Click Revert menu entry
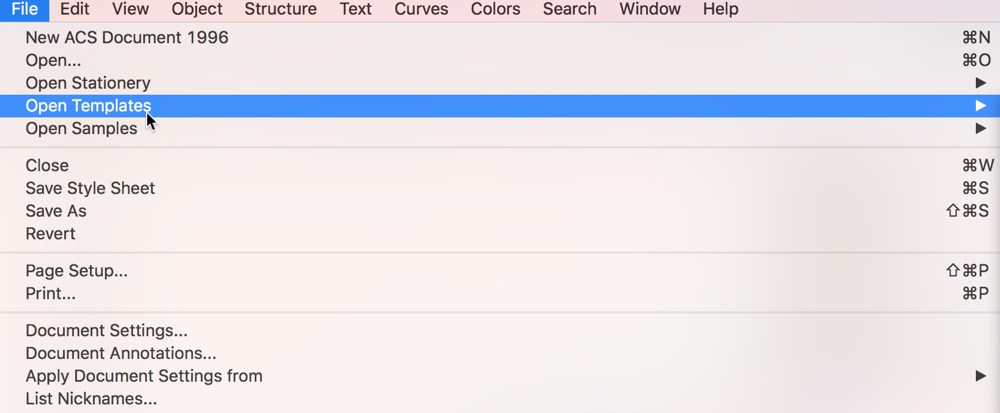1000x413 pixels. pos(50,234)
